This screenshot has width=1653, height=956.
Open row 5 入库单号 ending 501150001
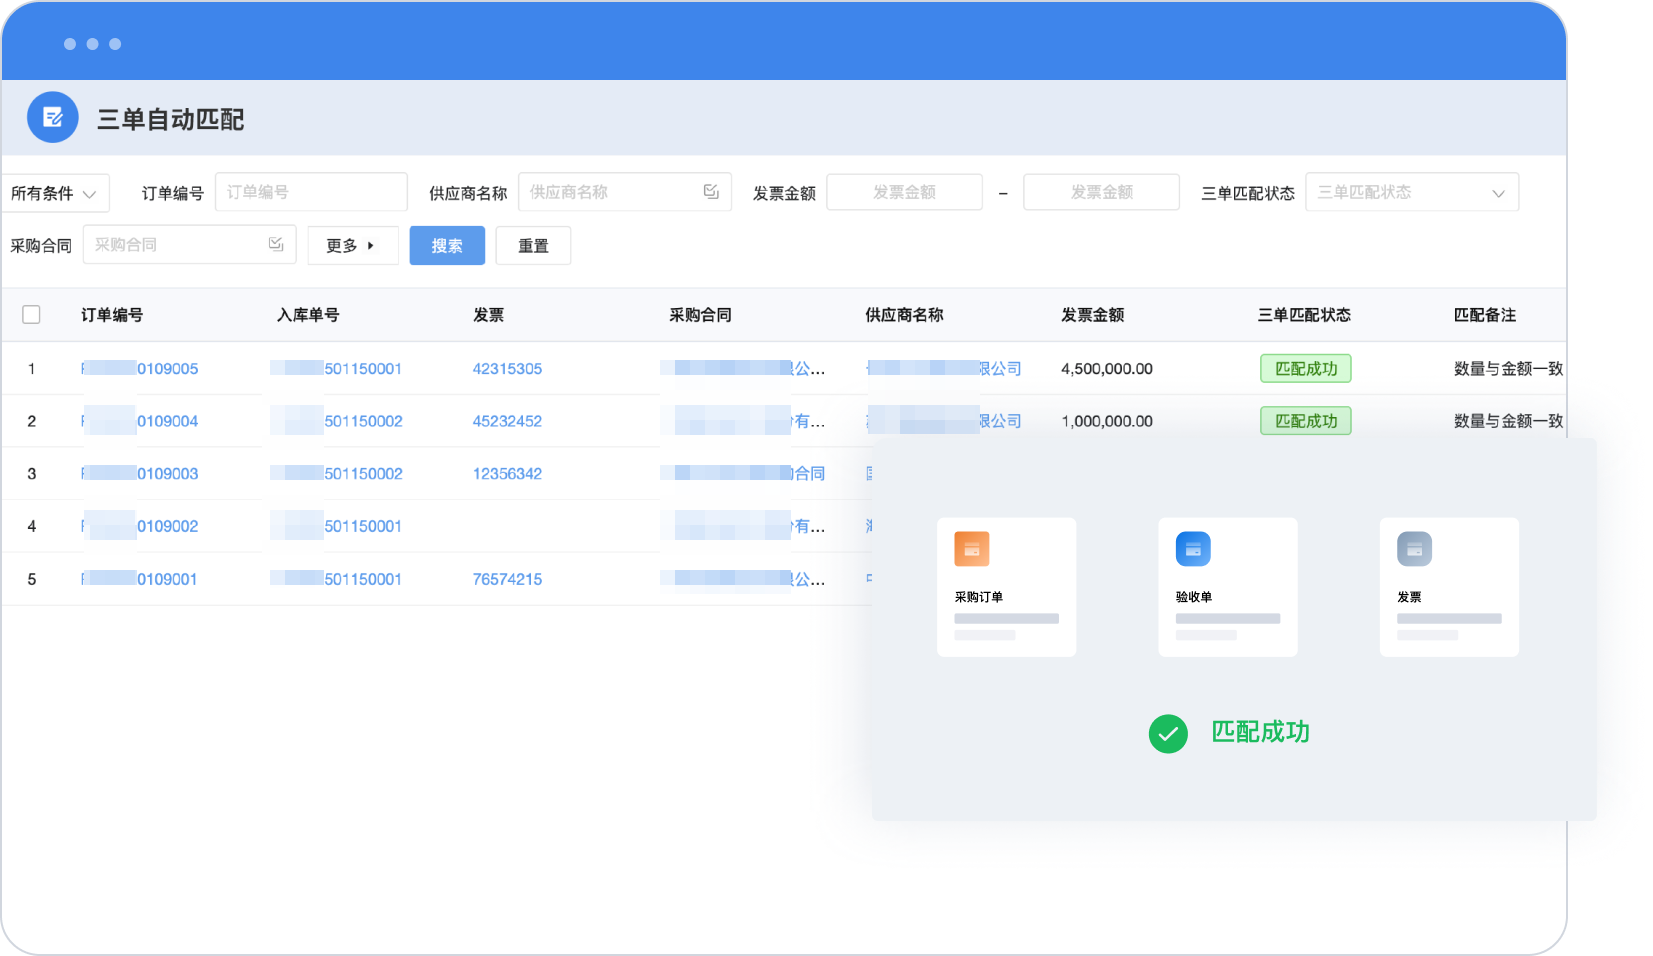pos(337,579)
